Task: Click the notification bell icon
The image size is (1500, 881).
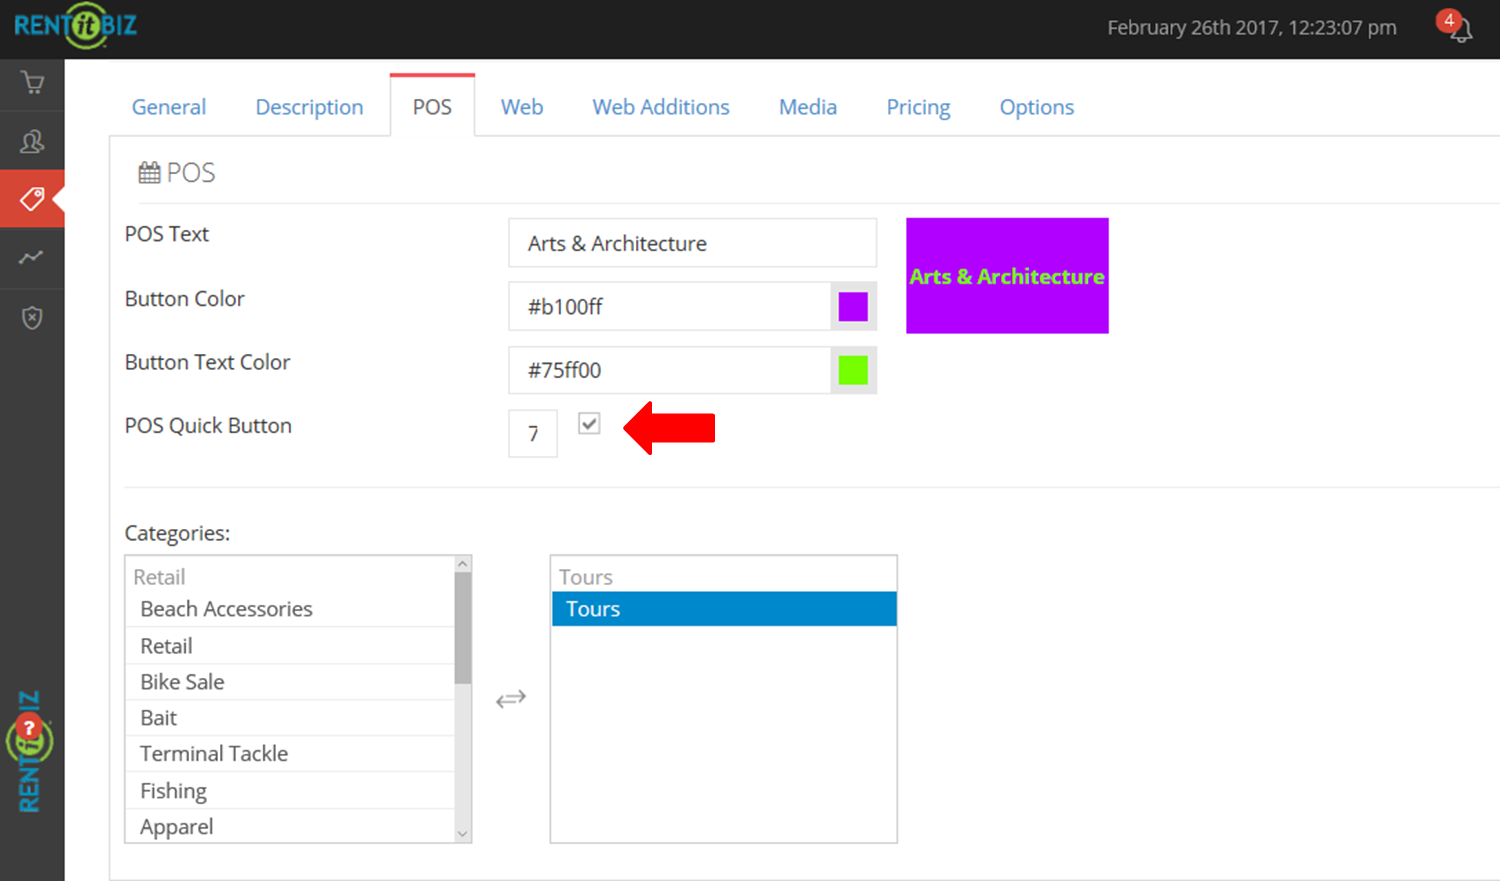Action: (1461, 30)
